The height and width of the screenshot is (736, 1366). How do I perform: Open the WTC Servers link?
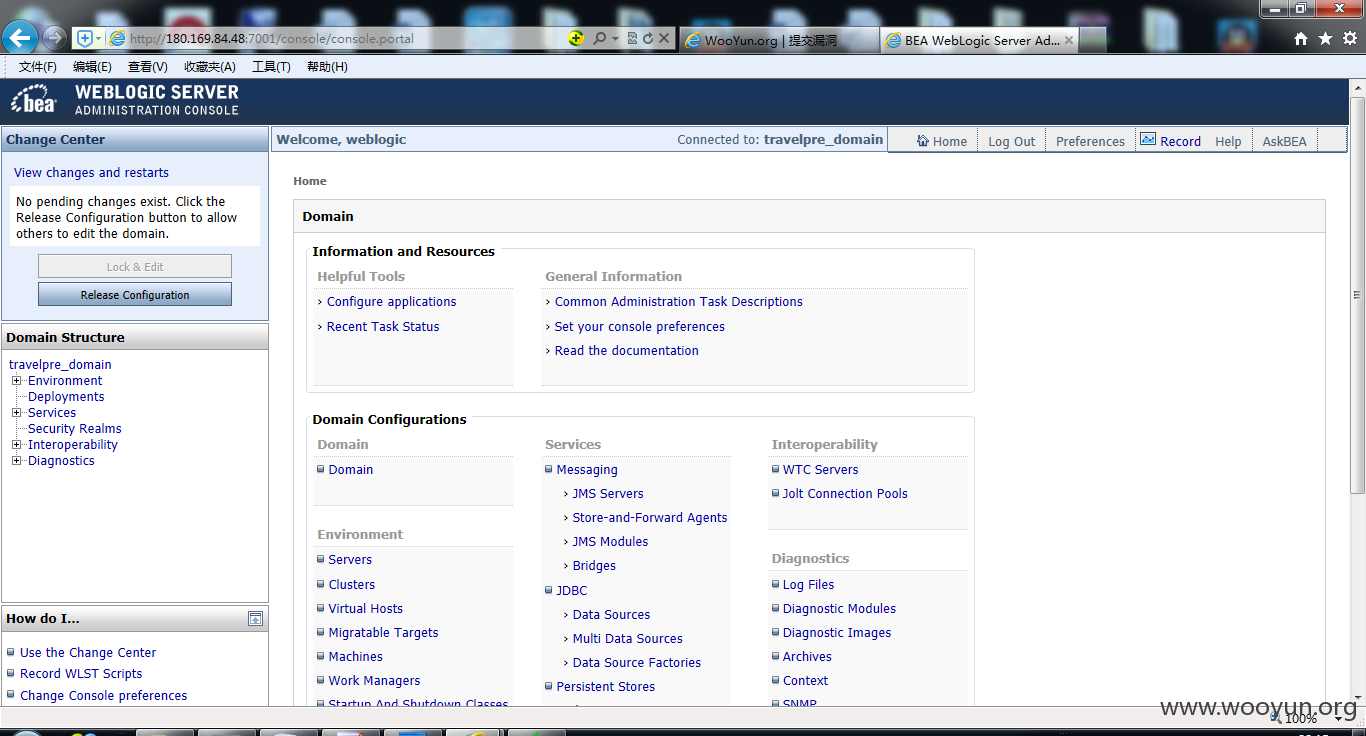coord(820,470)
